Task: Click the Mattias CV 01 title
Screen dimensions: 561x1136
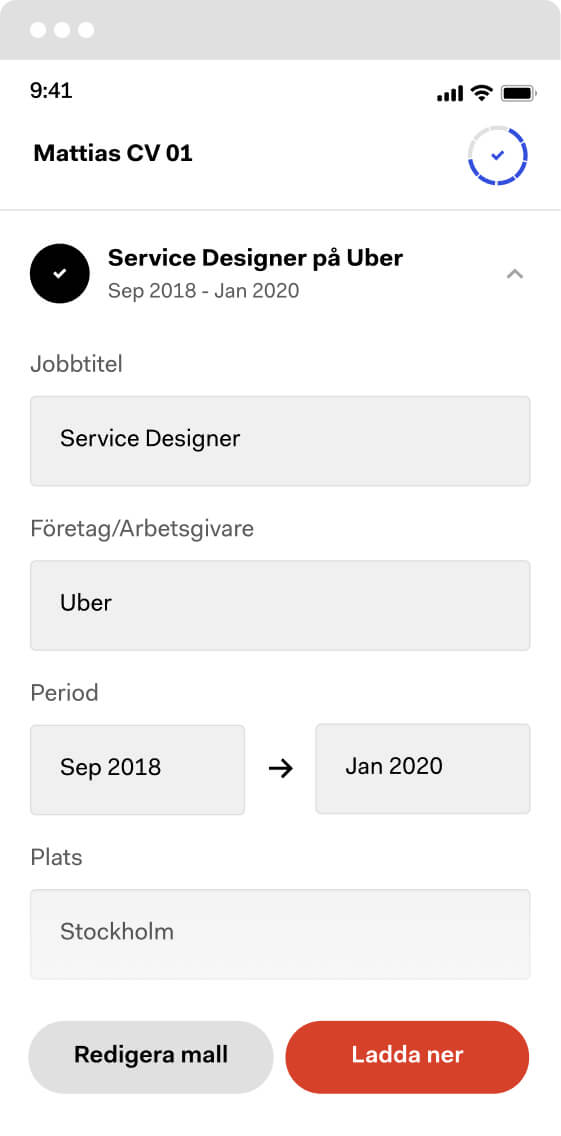Action: point(113,154)
